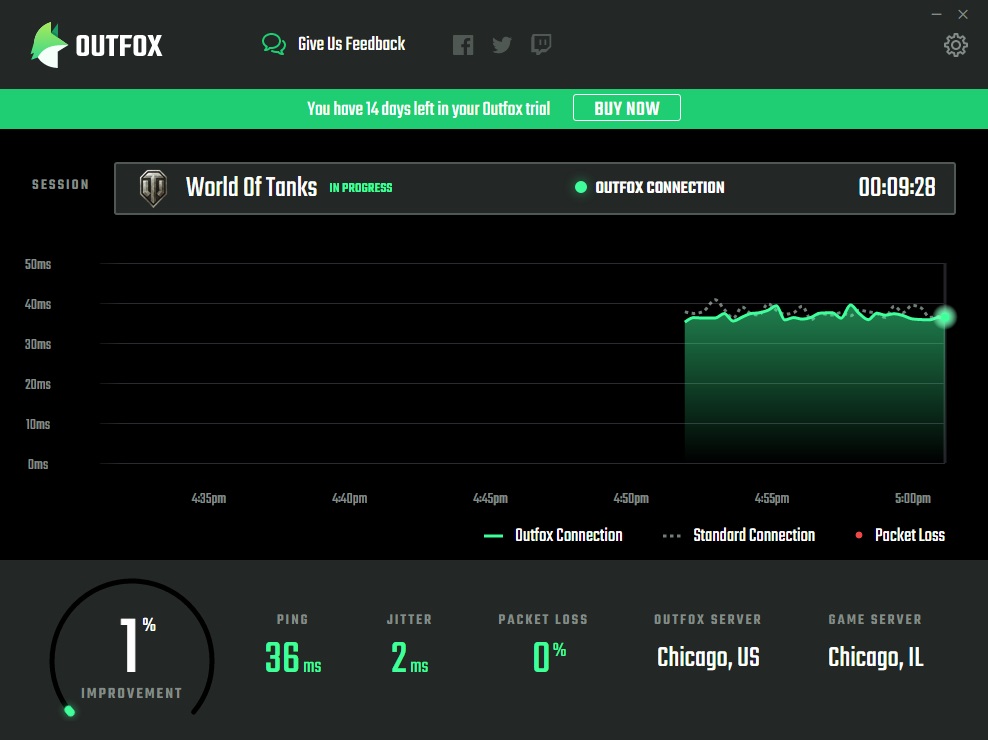Click the GAME SERVER heading
Screen dimensions: 988x740
point(875,619)
